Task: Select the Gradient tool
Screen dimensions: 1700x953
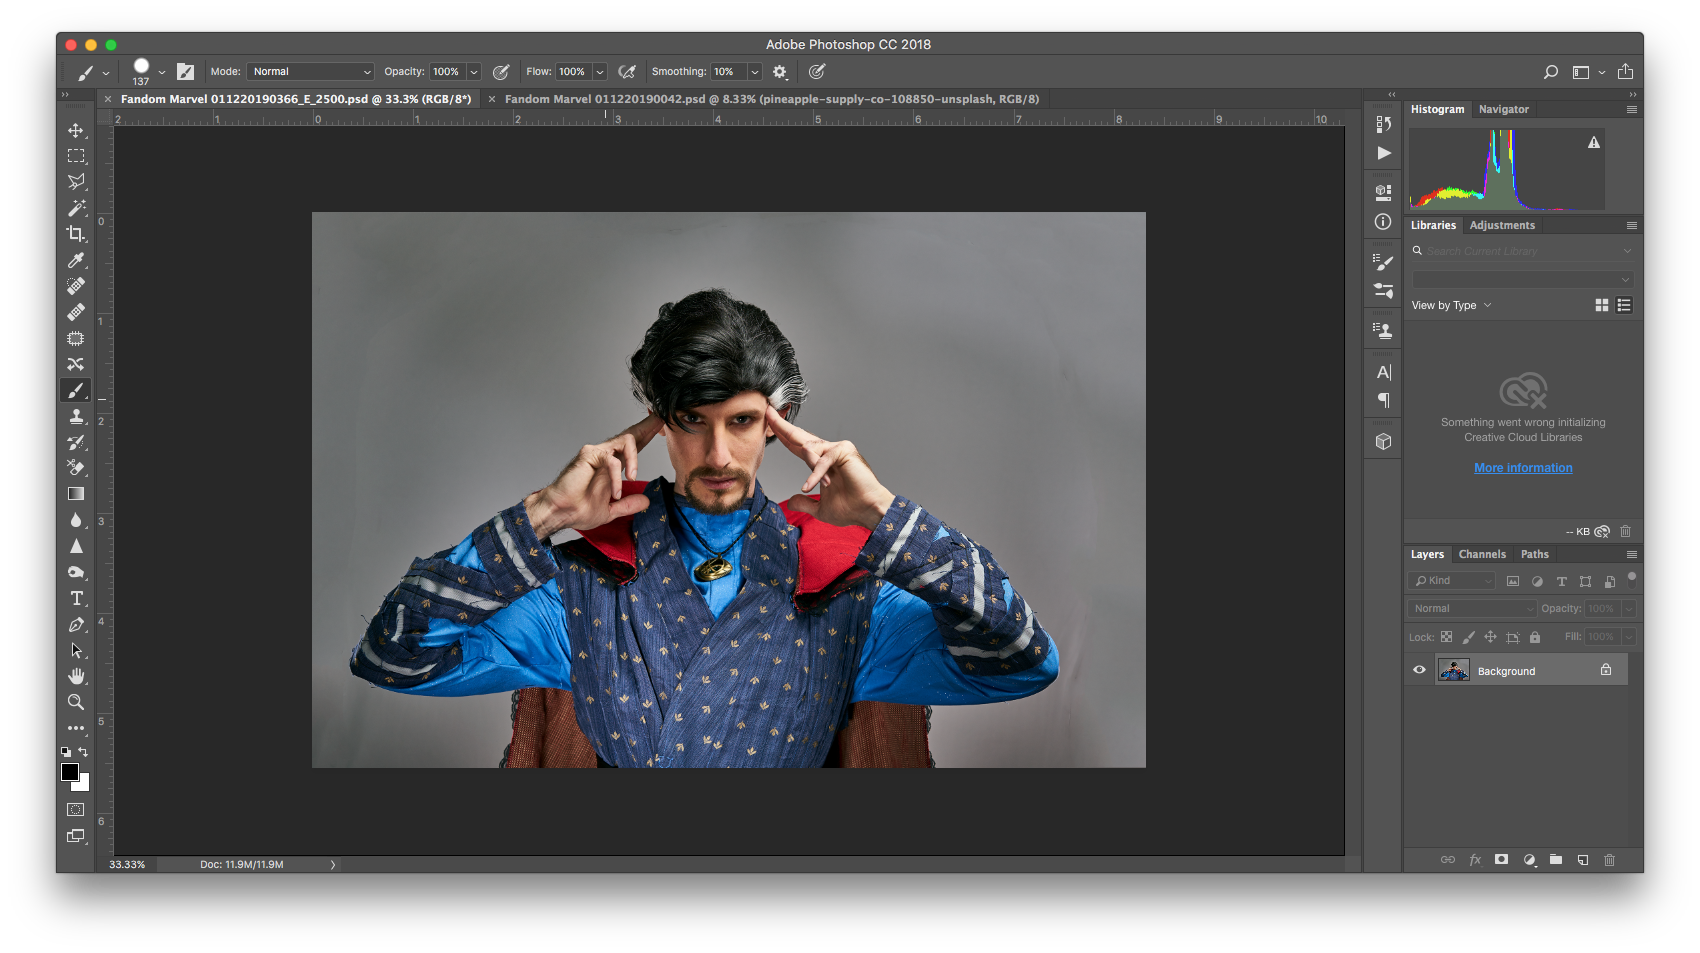Action: (76, 494)
